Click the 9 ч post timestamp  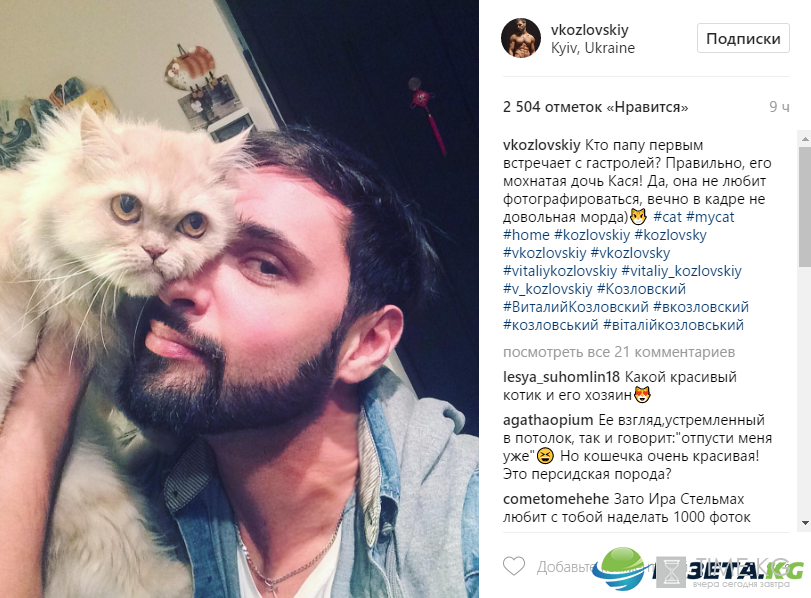pos(779,107)
